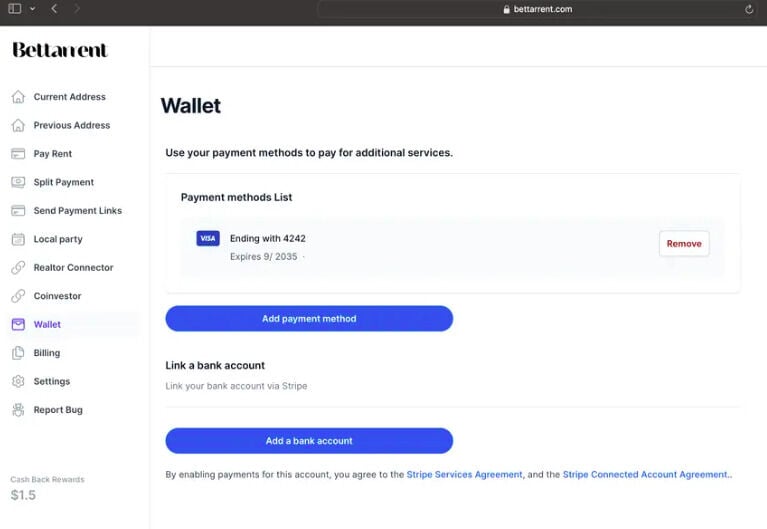Viewport: 767px width, 529px height.
Task: Toggle the browser sidebar icon
Action: [15, 9]
